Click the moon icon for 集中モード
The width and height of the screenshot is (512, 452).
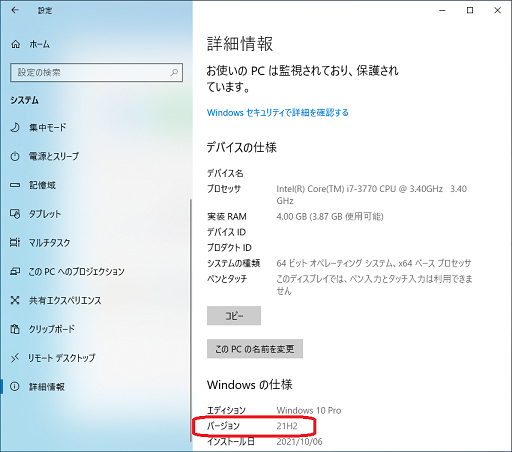pyautogui.click(x=15, y=127)
